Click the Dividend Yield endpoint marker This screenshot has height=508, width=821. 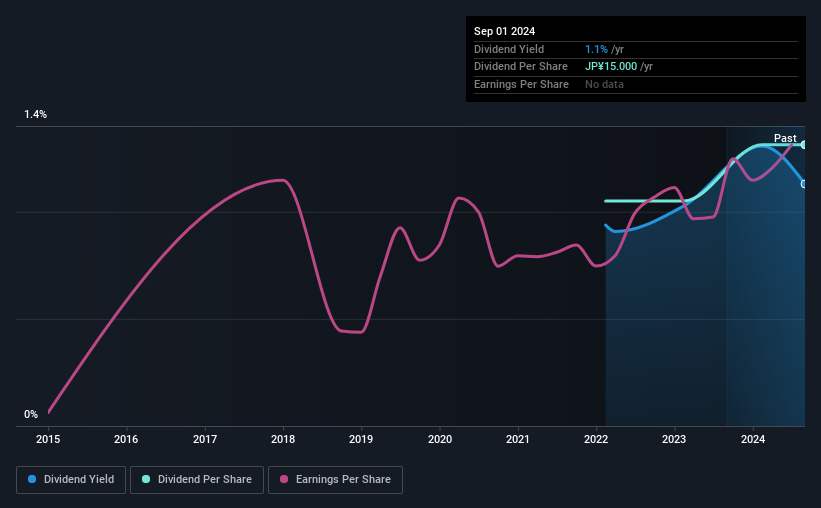(x=804, y=184)
